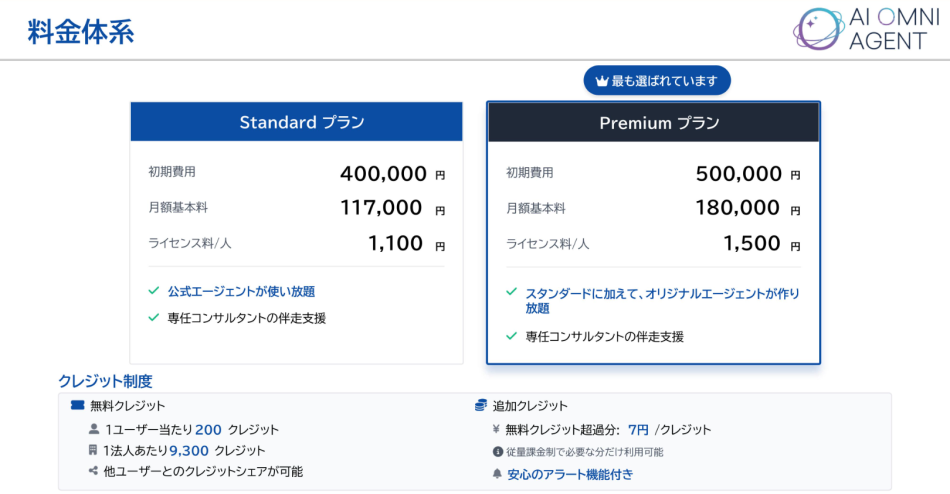Click the building icon beside 1法人あたり
The width and height of the screenshot is (950, 494).
93,450
